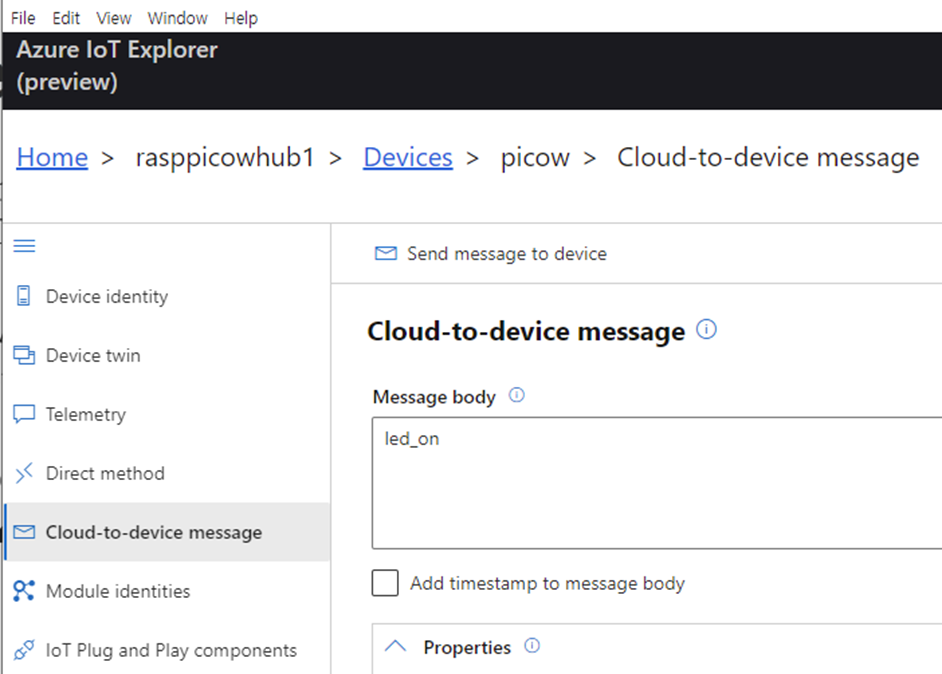This screenshot has height=674, width=942.
Task: Click info icon next to Properties
Action: click(x=532, y=646)
